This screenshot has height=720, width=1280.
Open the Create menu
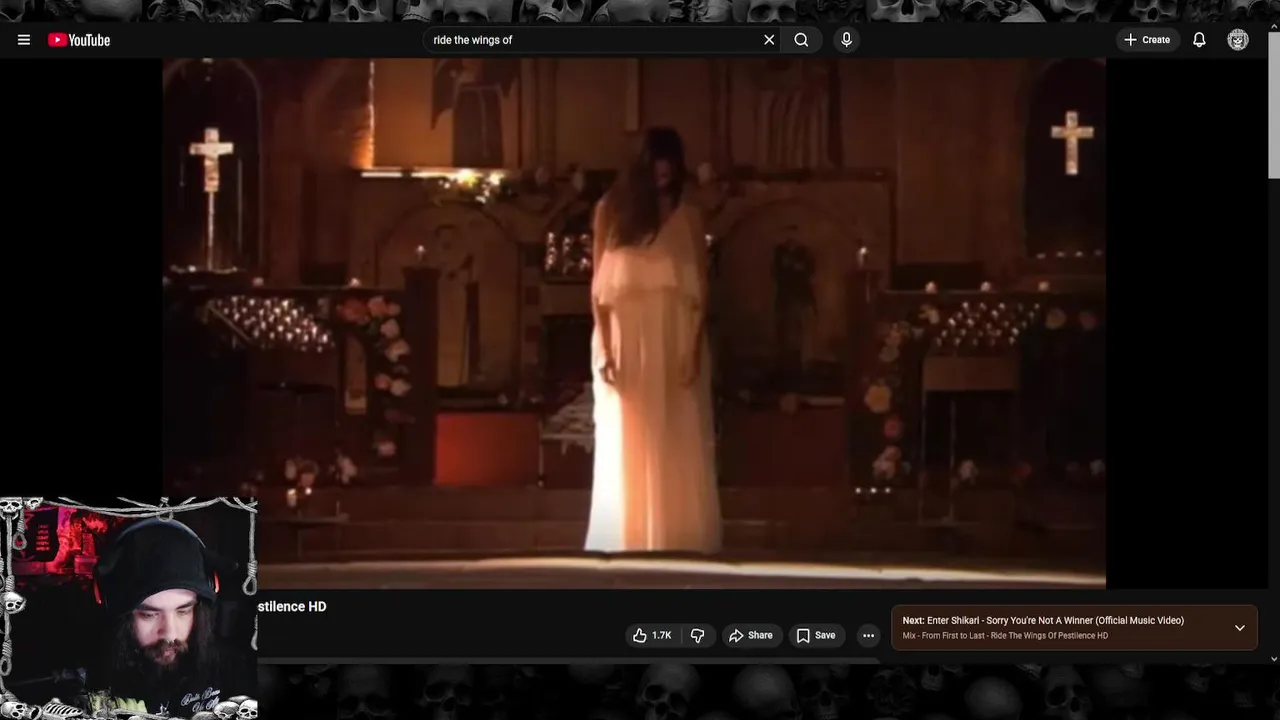1147,40
